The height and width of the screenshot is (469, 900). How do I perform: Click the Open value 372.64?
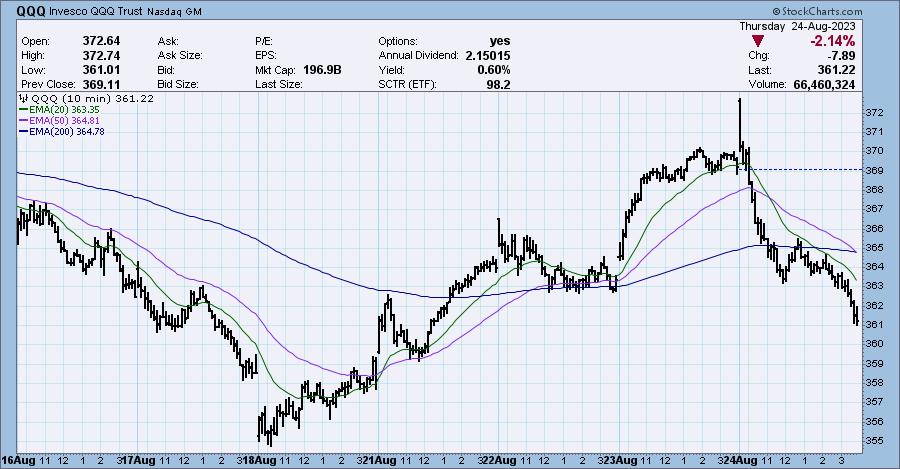(x=101, y=41)
